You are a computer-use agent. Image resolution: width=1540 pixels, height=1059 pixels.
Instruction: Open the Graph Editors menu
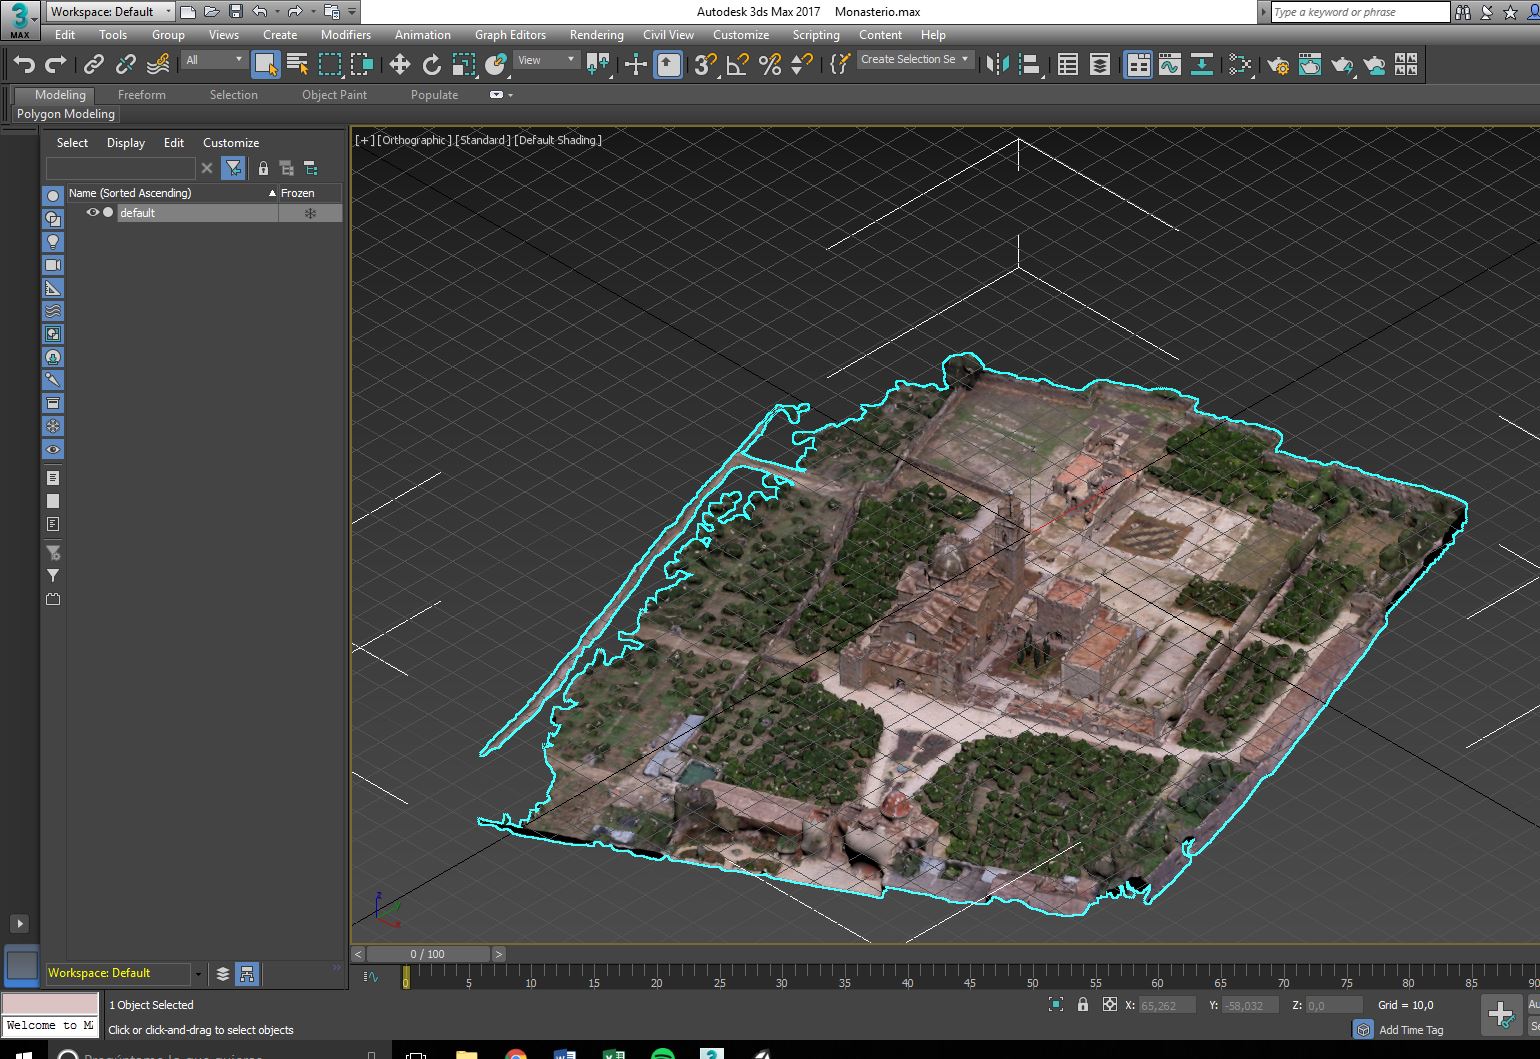pyautogui.click(x=510, y=35)
